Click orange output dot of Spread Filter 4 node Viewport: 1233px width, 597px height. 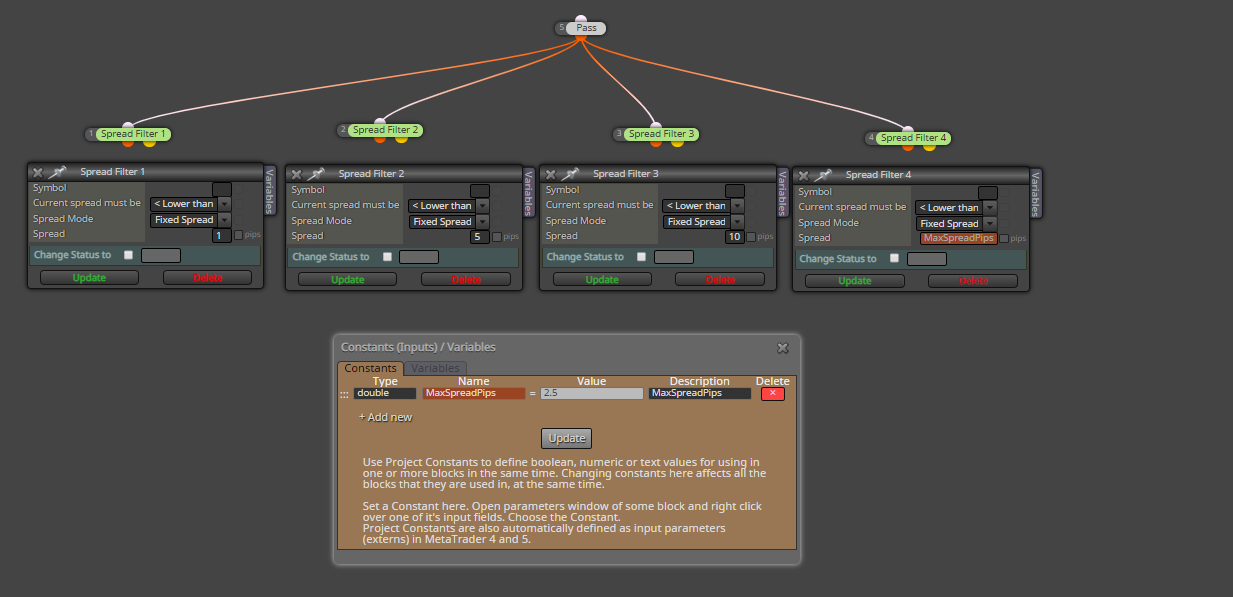[x=908, y=146]
